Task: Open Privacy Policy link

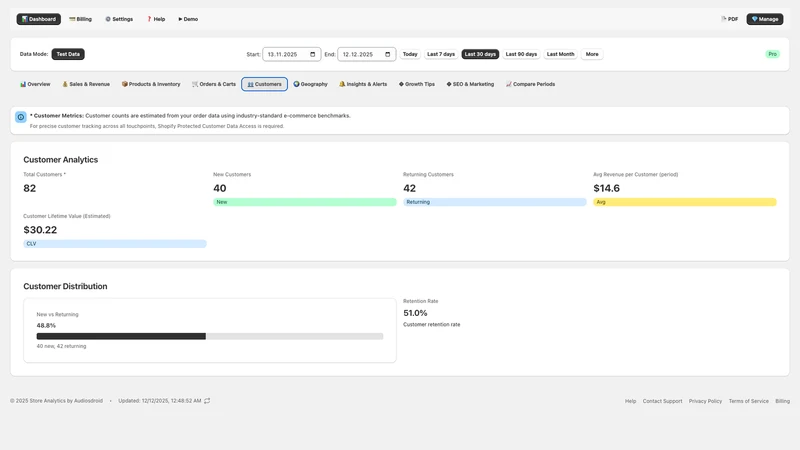Action: click(x=705, y=401)
